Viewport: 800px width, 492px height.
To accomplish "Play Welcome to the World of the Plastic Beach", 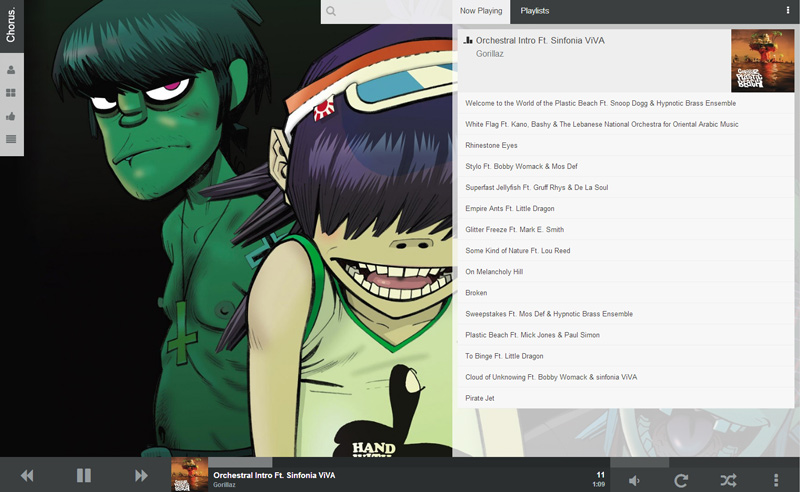I will pos(626,103).
